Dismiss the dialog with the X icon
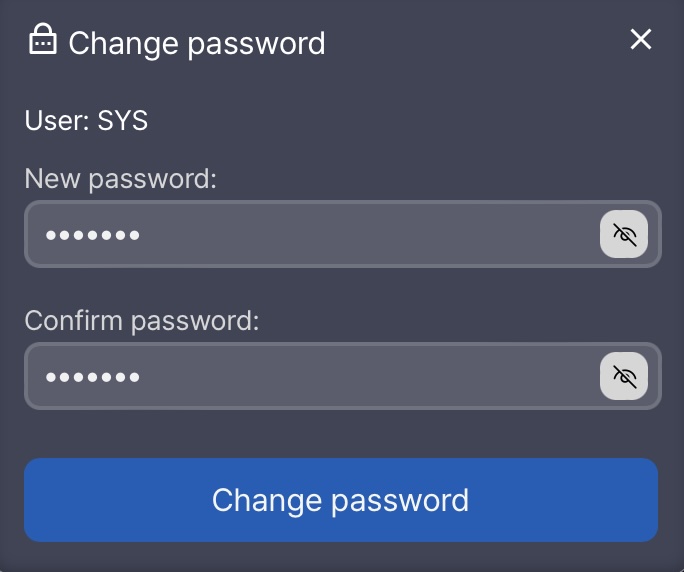This screenshot has height=572, width=684. click(640, 40)
